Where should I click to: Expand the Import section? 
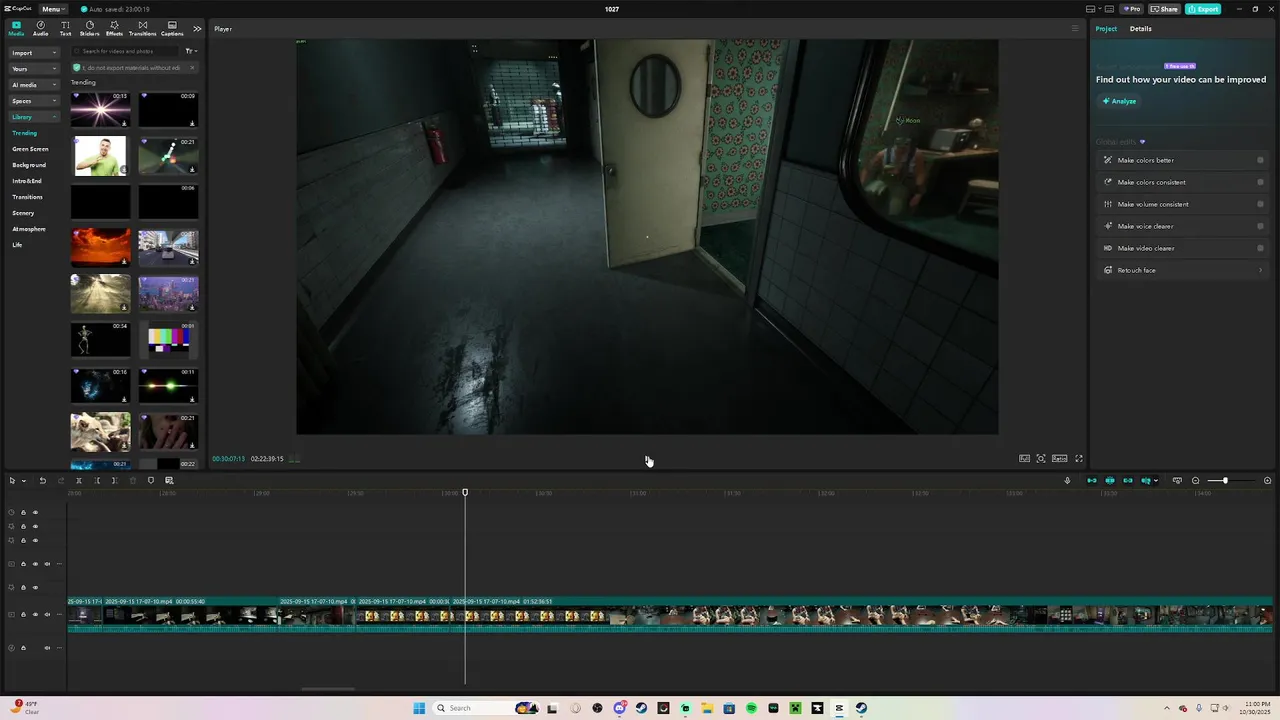(x=34, y=53)
